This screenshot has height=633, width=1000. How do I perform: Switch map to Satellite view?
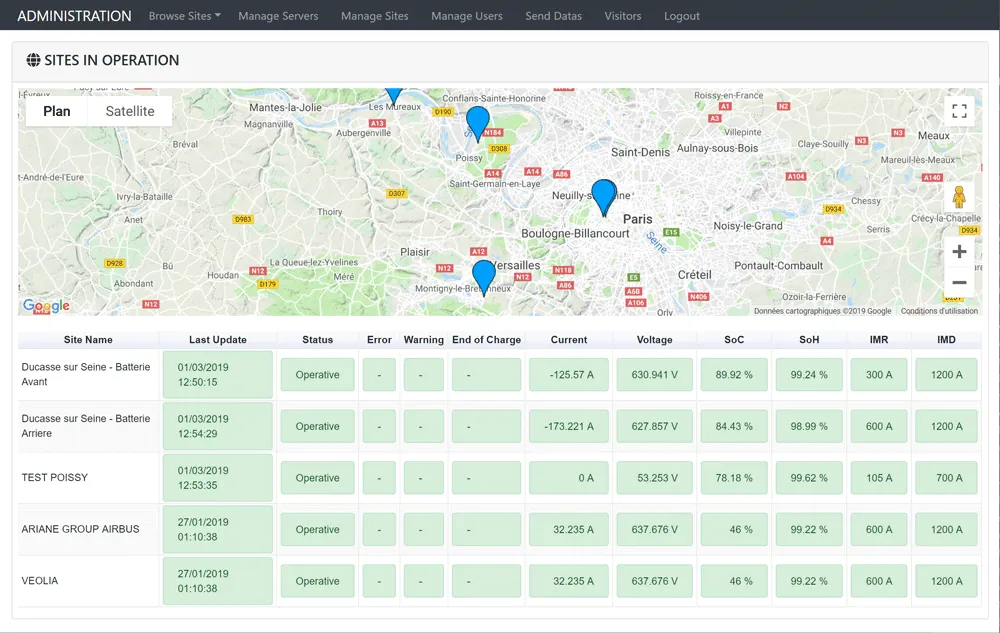point(130,111)
